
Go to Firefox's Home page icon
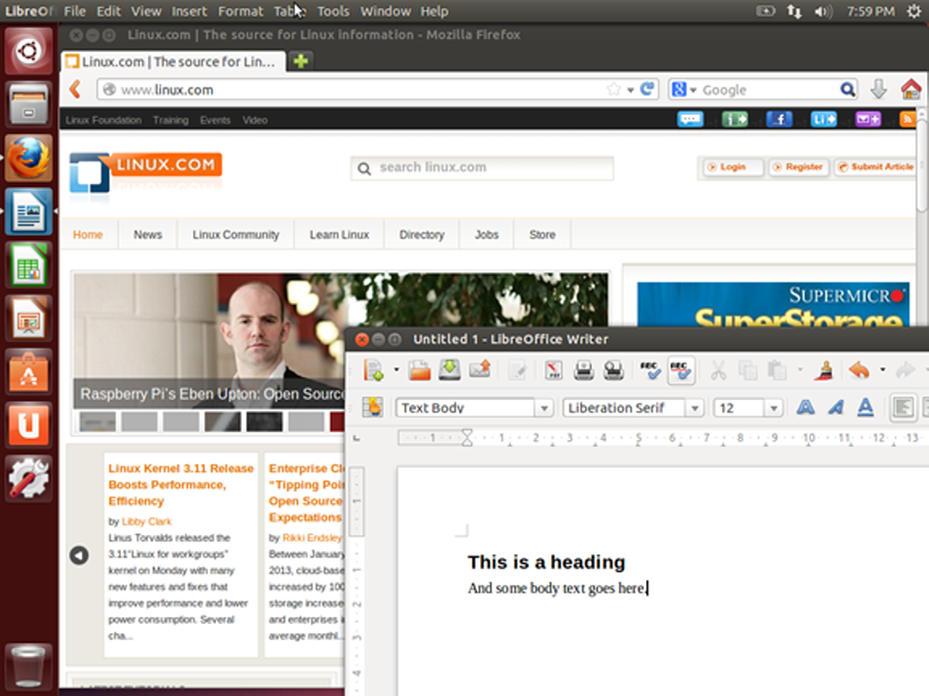click(911, 89)
